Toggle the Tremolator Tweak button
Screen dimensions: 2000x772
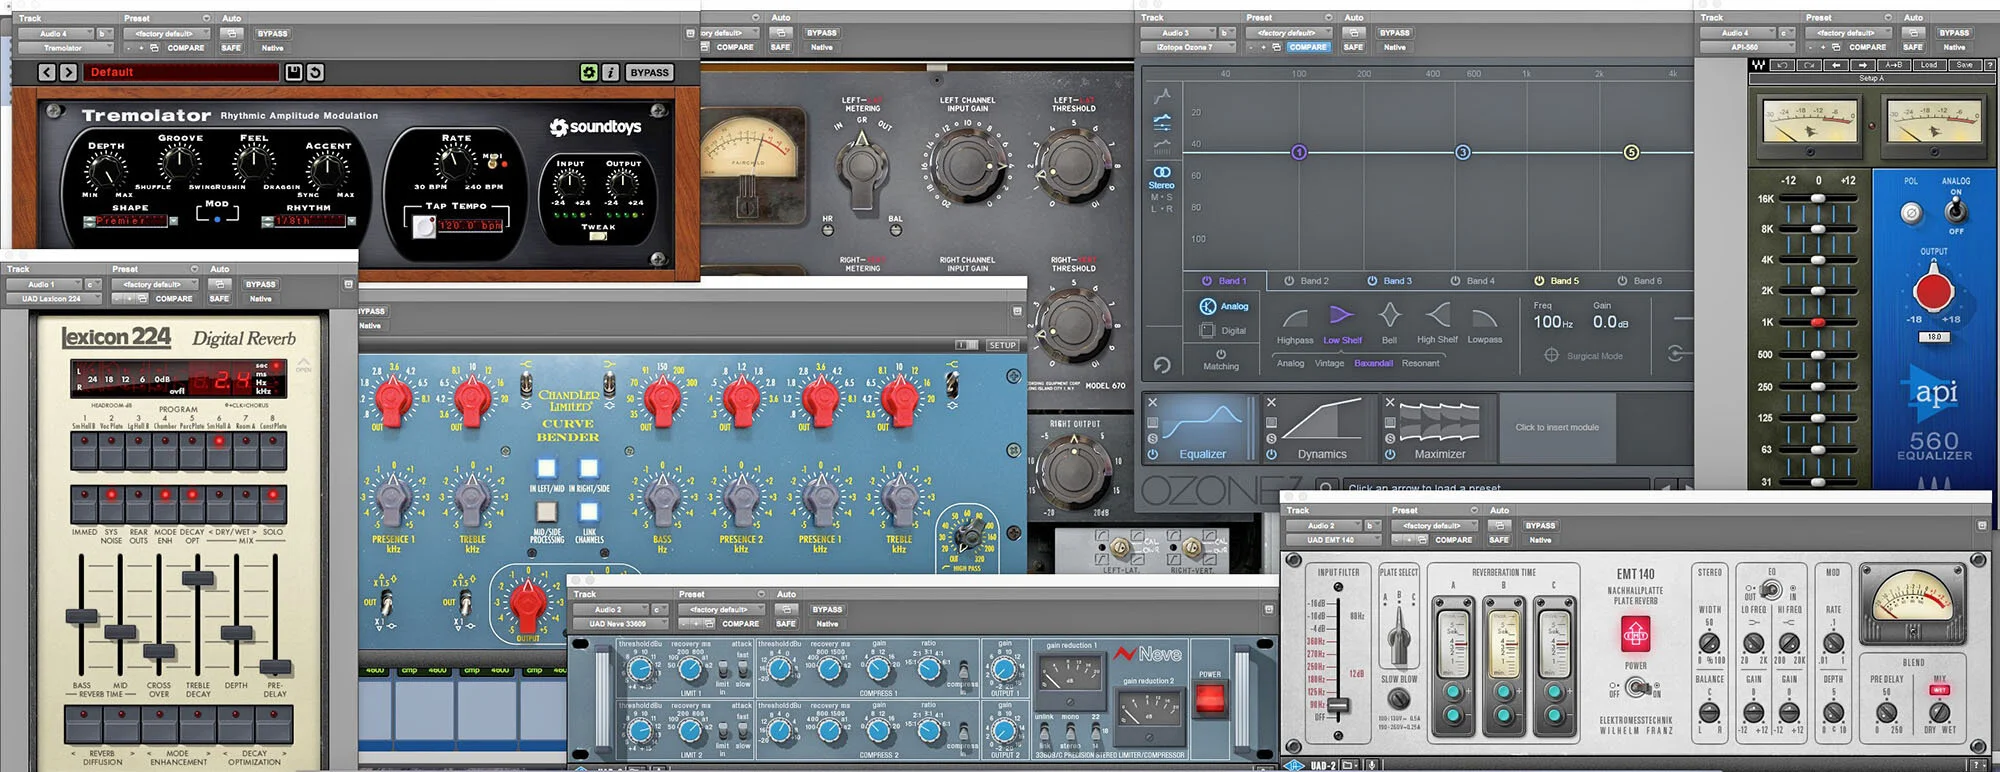598,235
